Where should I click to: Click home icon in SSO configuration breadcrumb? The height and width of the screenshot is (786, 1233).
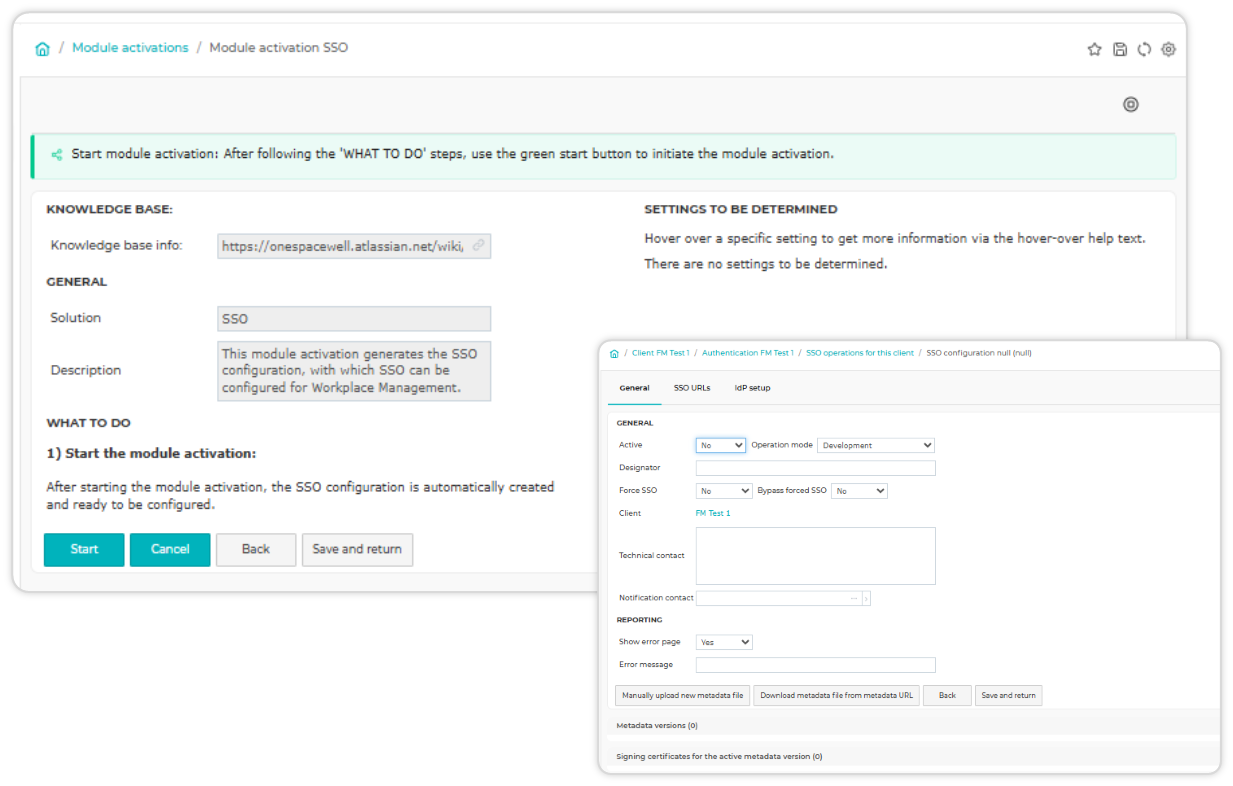614,353
